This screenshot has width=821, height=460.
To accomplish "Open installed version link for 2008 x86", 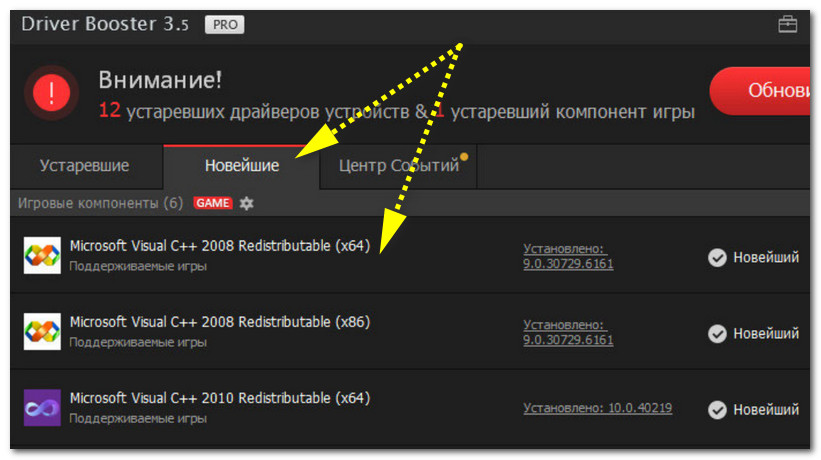I will point(568,332).
